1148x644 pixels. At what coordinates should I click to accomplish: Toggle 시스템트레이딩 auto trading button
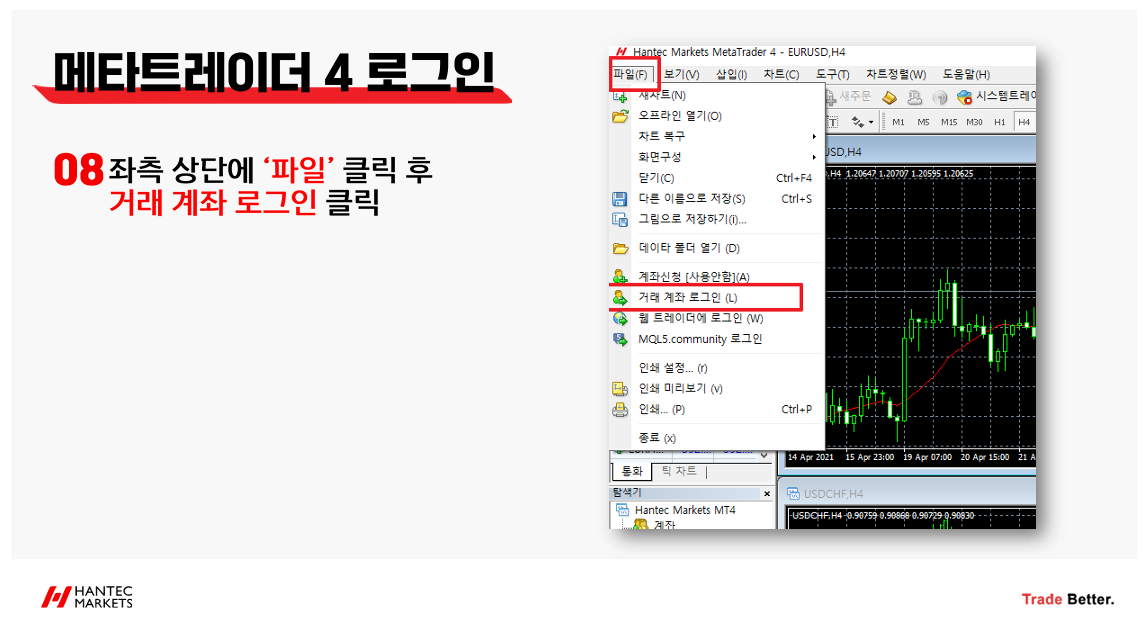coord(996,97)
